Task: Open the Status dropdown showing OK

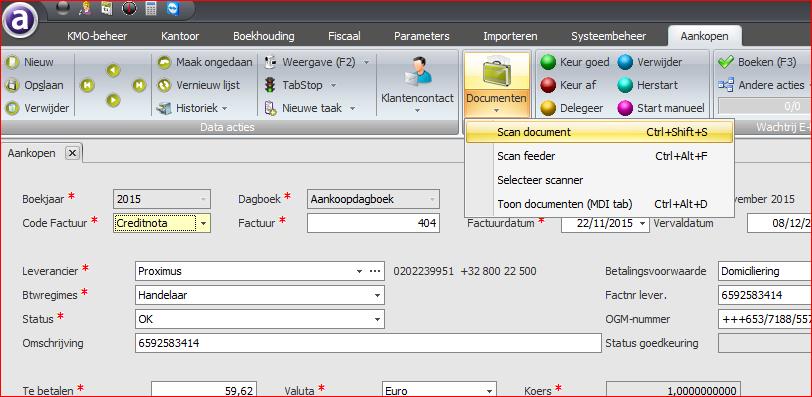Action: [378, 319]
